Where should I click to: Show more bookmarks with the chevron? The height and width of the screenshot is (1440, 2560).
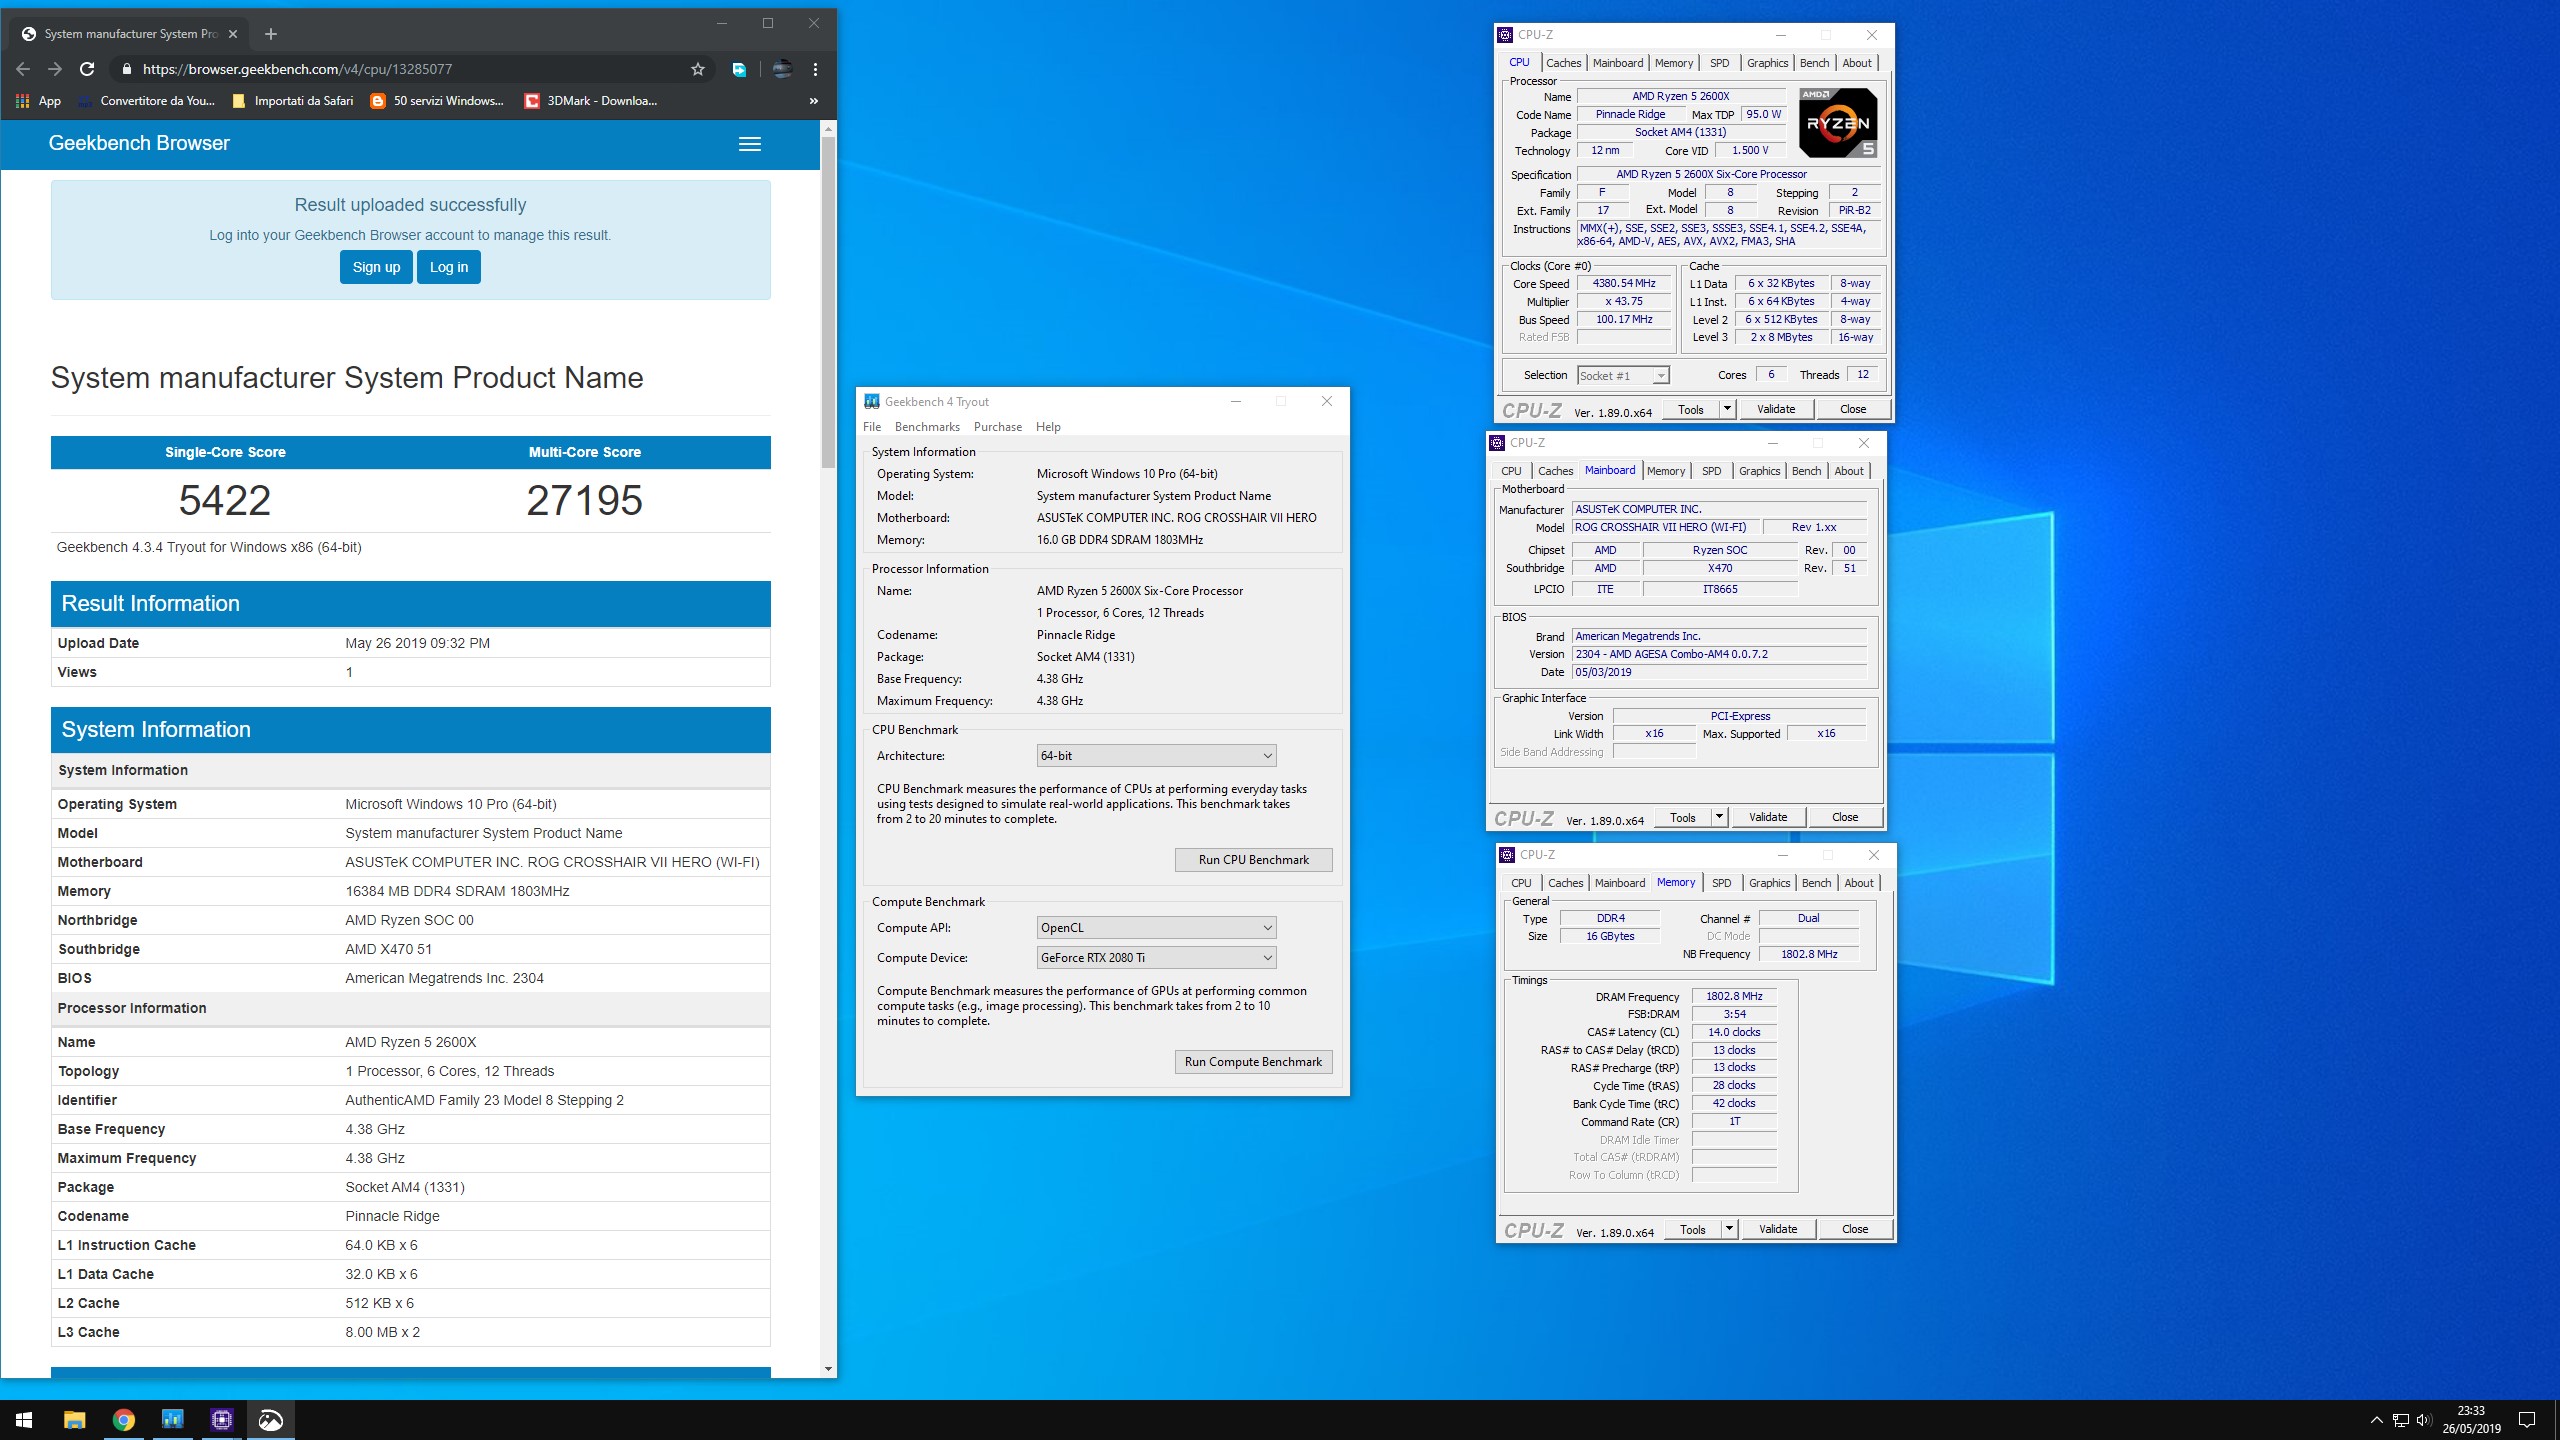(x=813, y=100)
